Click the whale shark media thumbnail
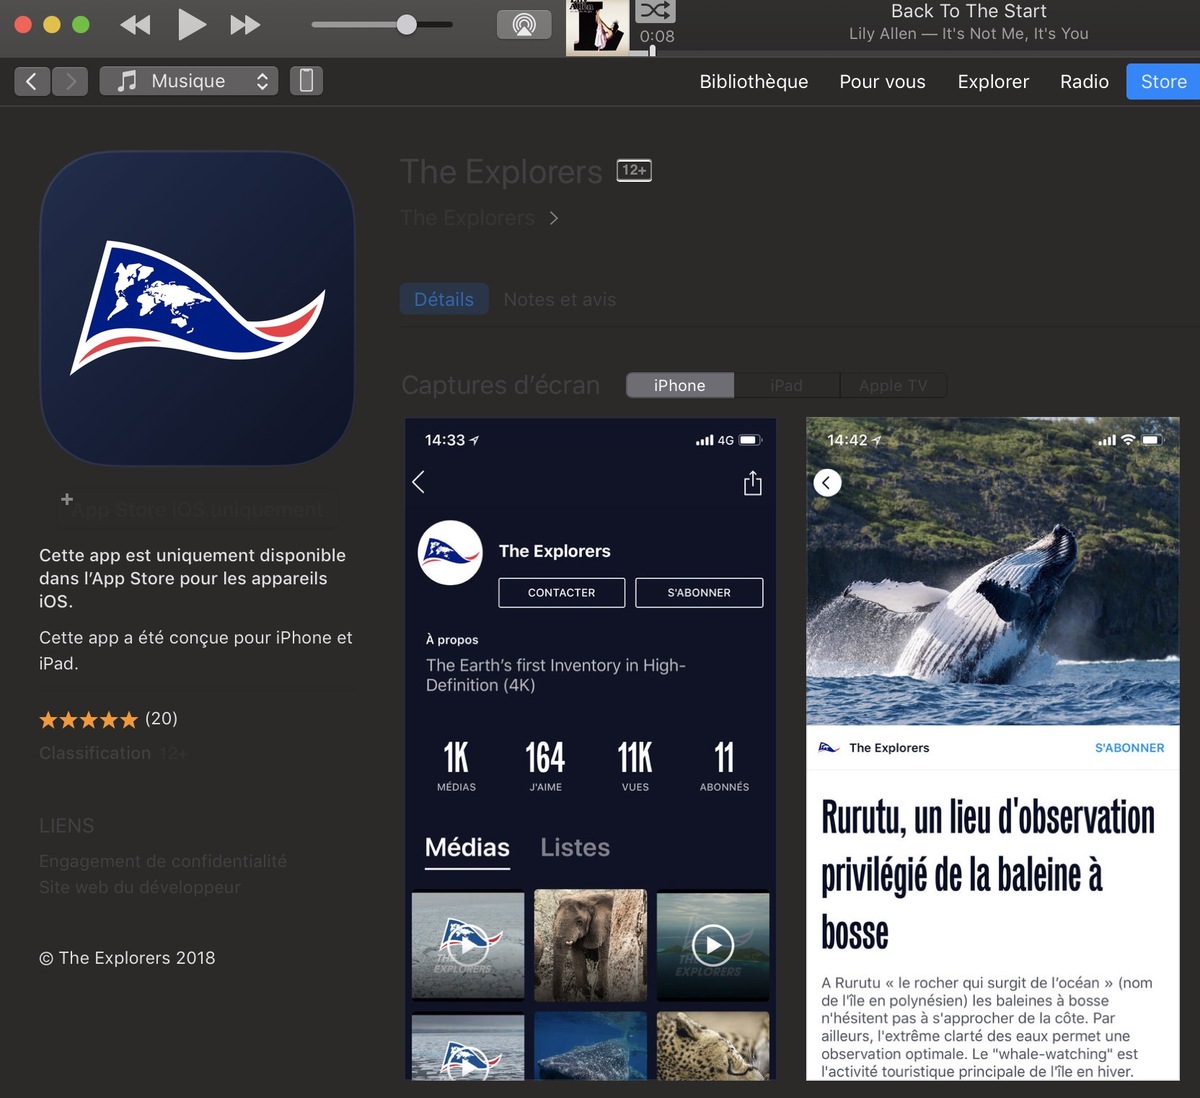 pyautogui.click(x=590, y=1045)
